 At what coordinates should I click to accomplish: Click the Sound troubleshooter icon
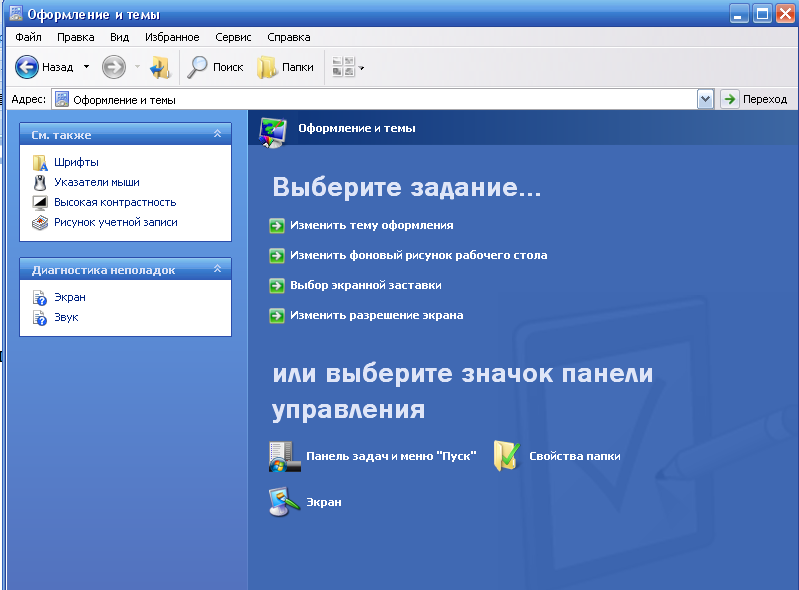click(40, 317)
